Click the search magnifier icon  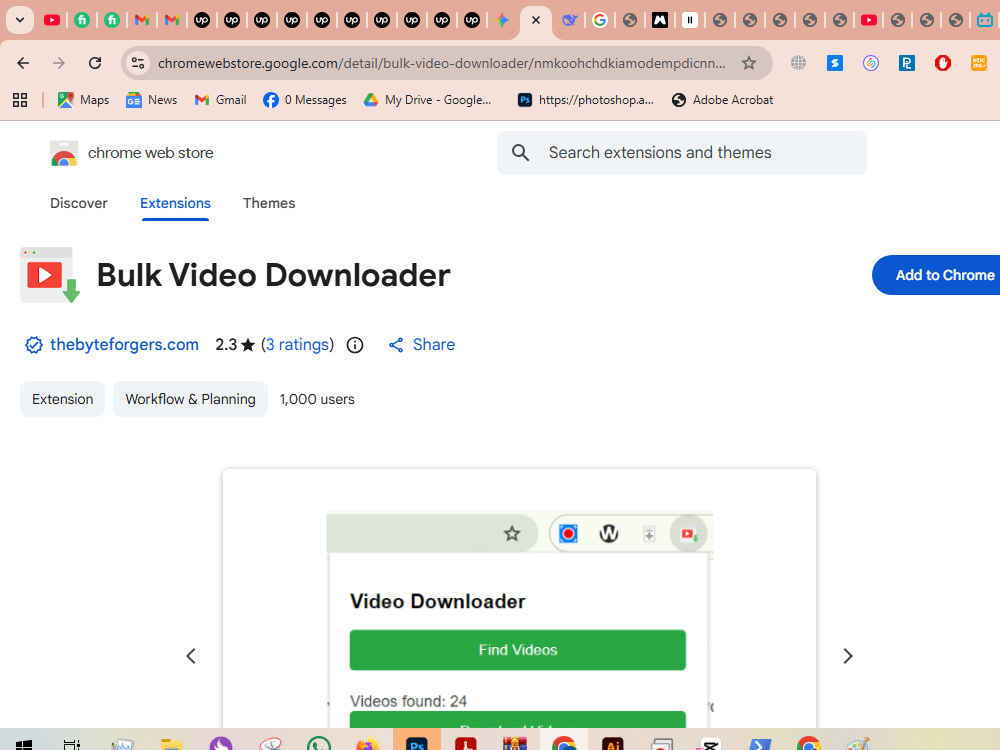(x=520, y=153)
